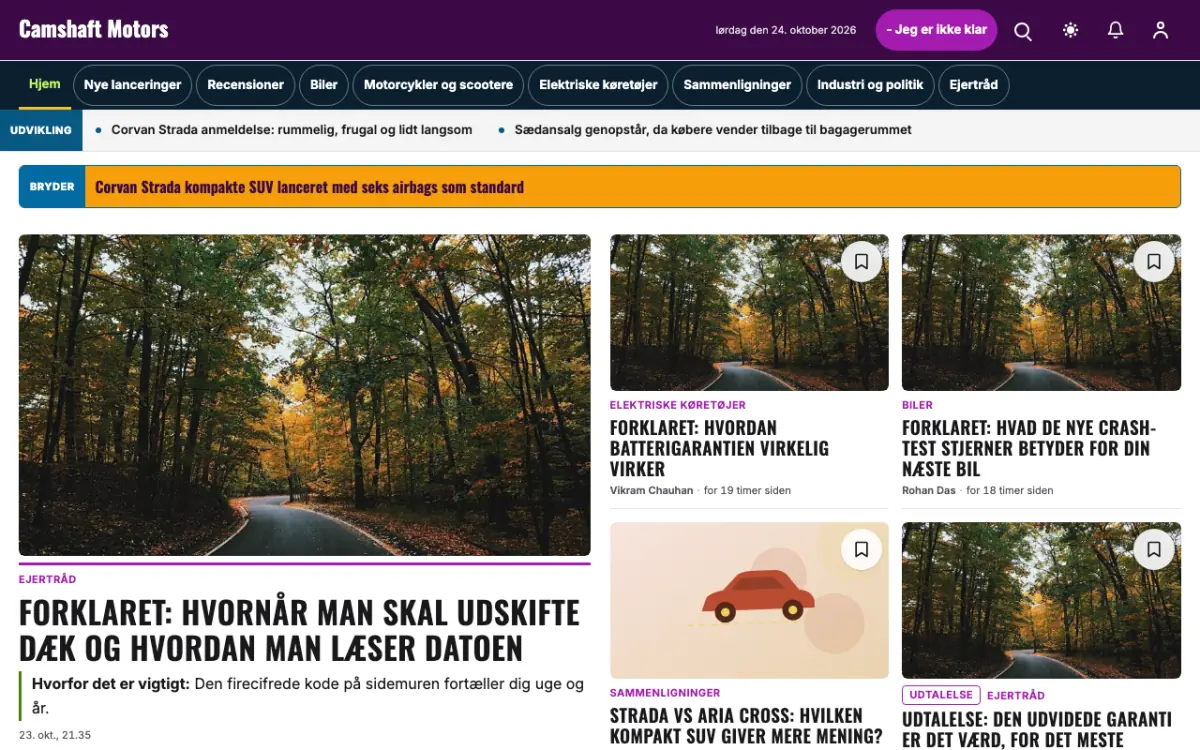
Task: Open headline about udskifte dæk
Action: (299, 630)
